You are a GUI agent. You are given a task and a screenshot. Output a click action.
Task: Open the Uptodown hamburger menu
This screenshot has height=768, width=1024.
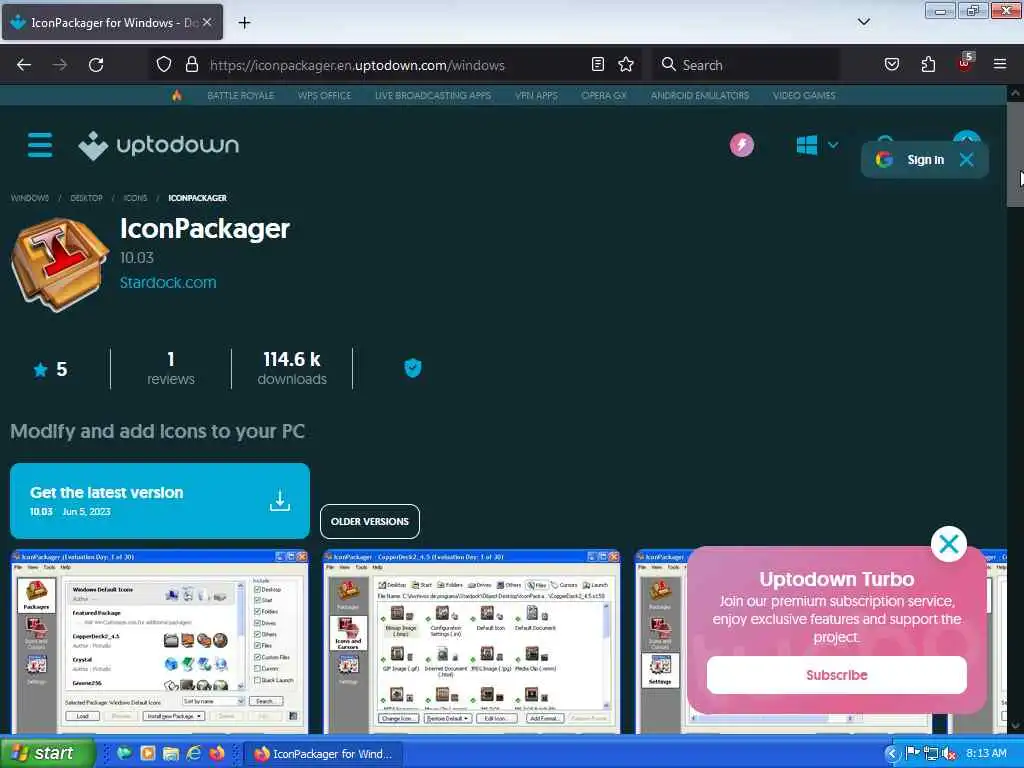point(40,145)
